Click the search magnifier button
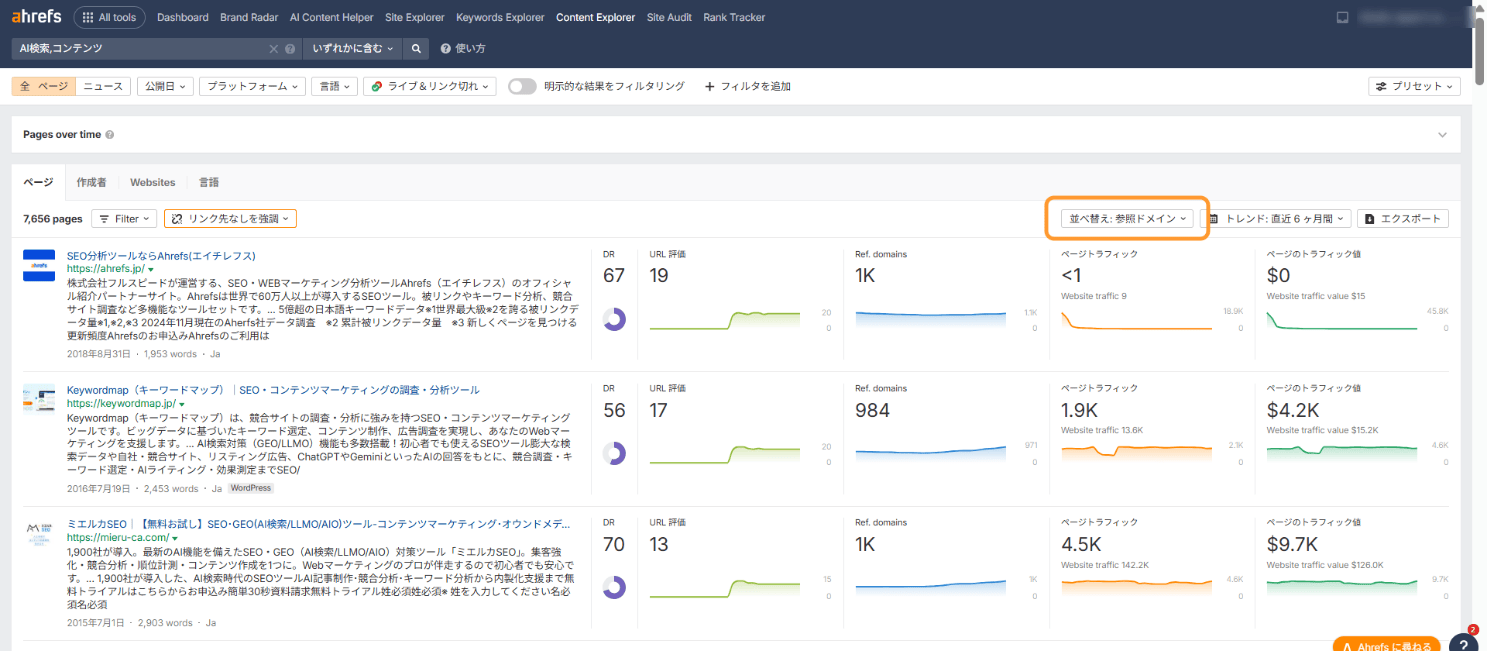The image size is (1487, 651). click(x=418, y=48)
